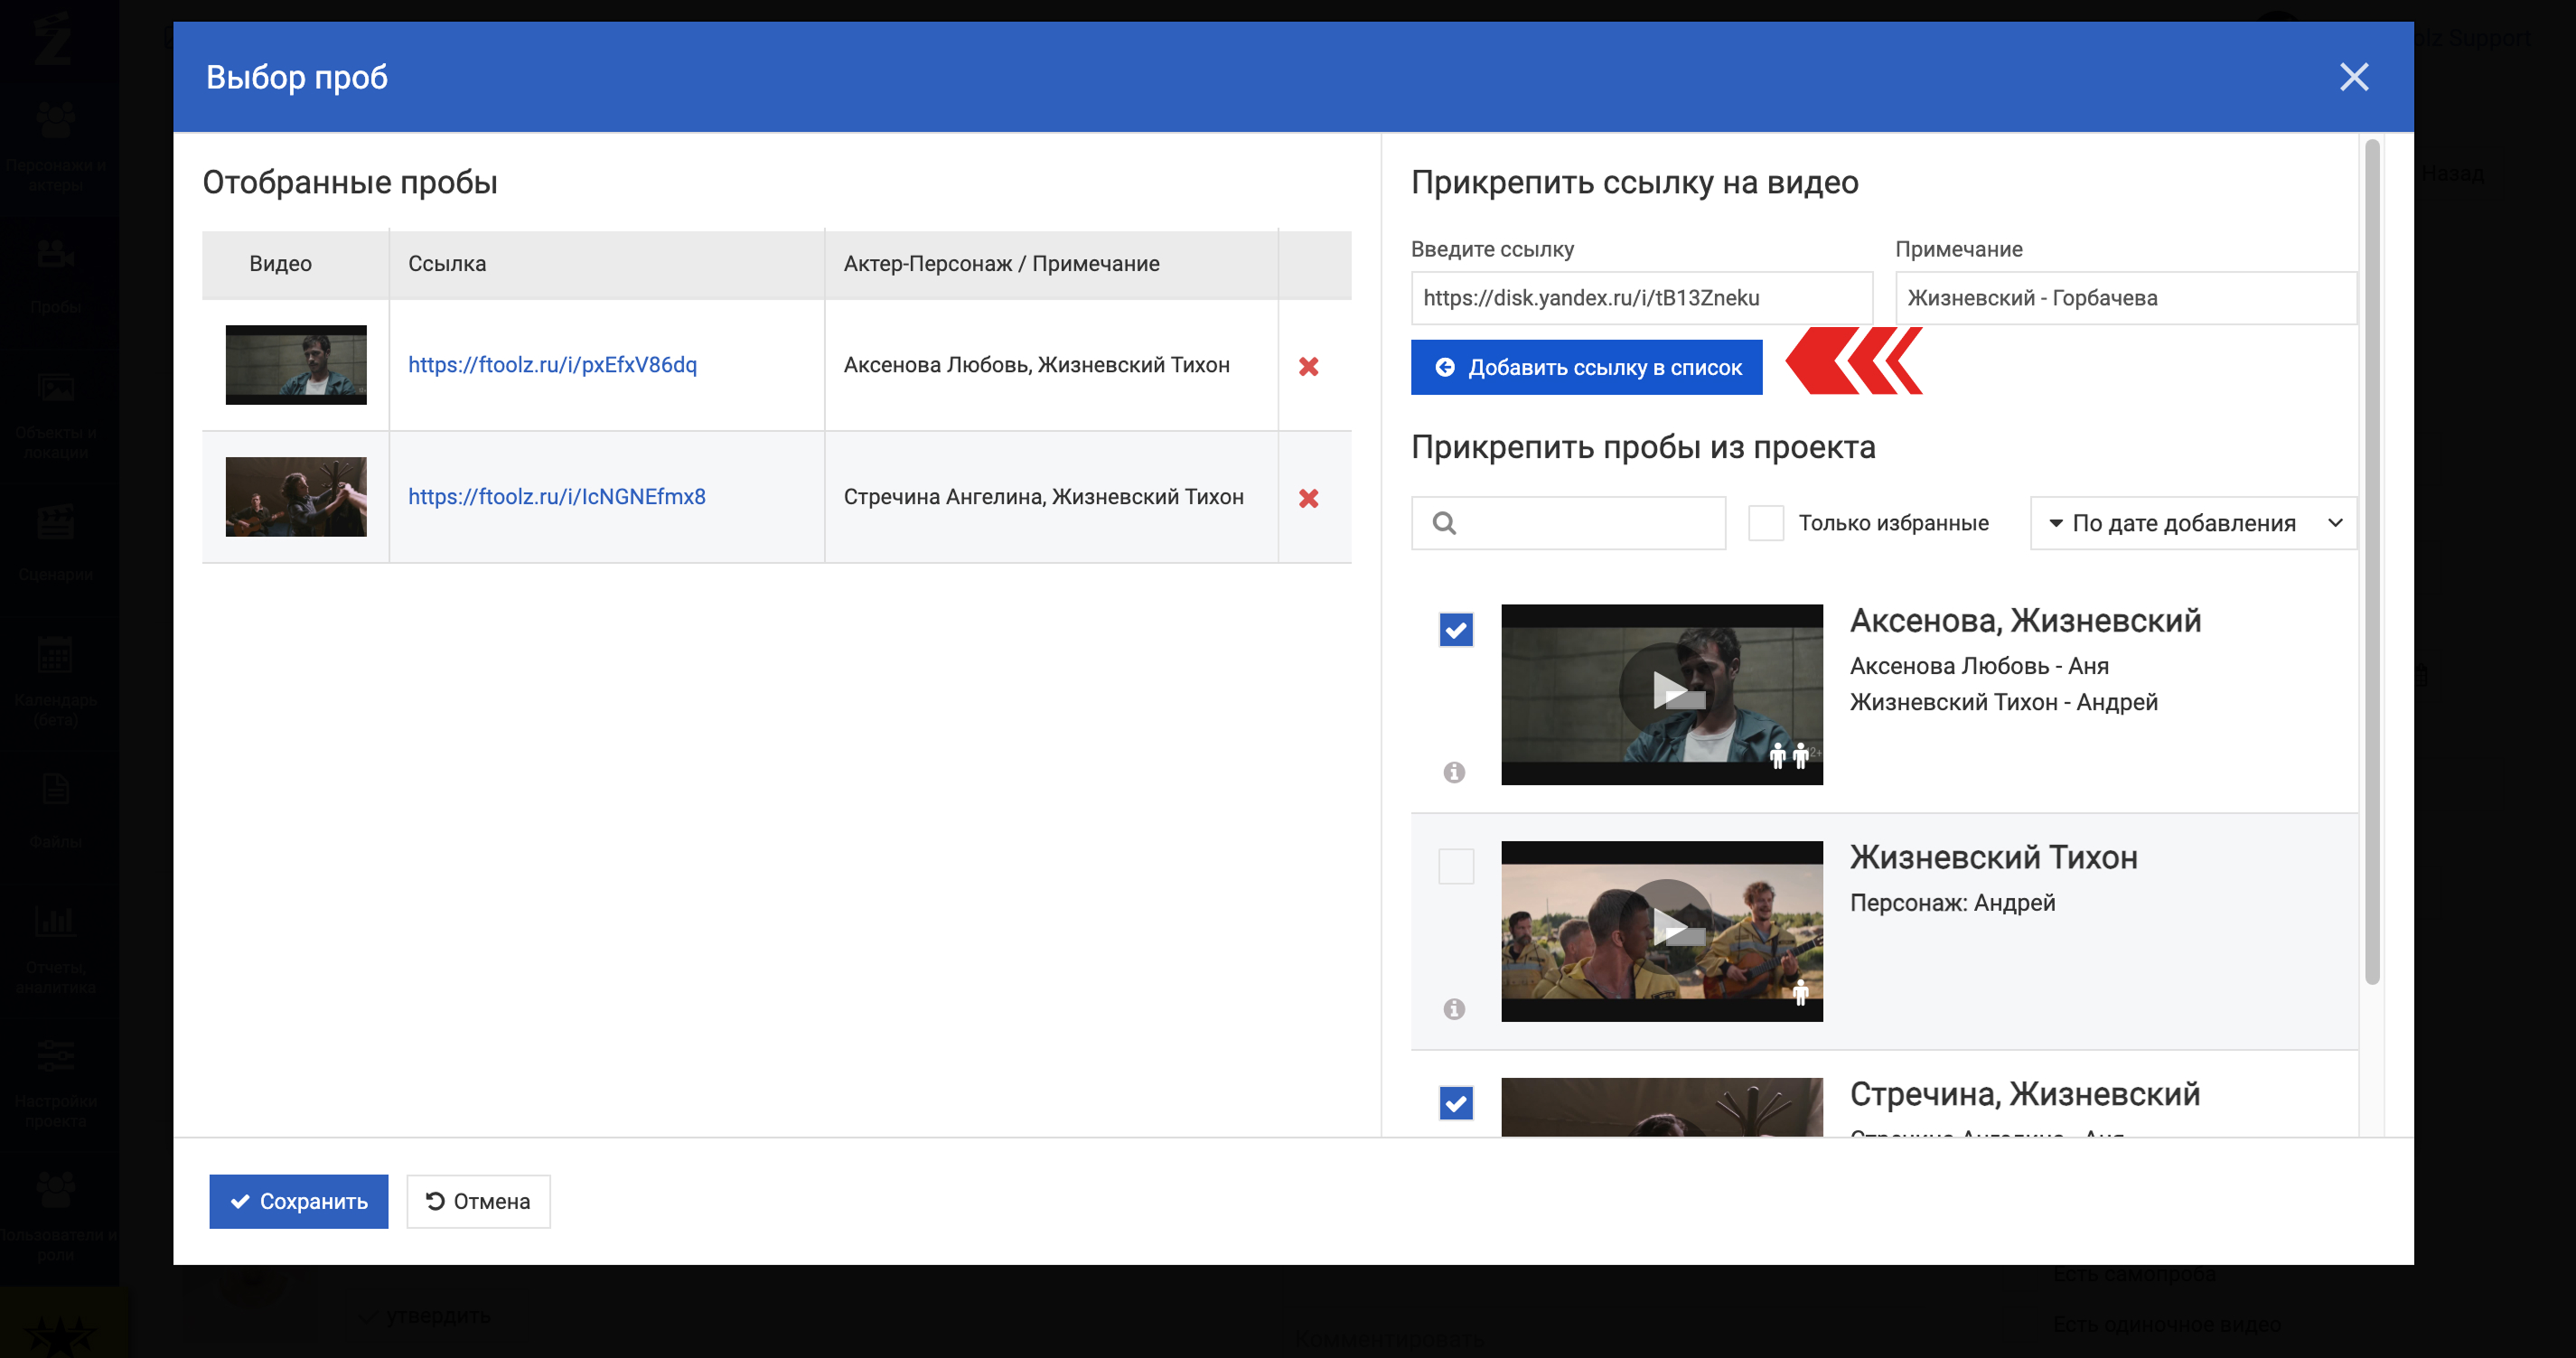Click the search magnifier icon in project samples
The height and width of the screenshot is (1358, 2576).
click(x=1444, y=523)
